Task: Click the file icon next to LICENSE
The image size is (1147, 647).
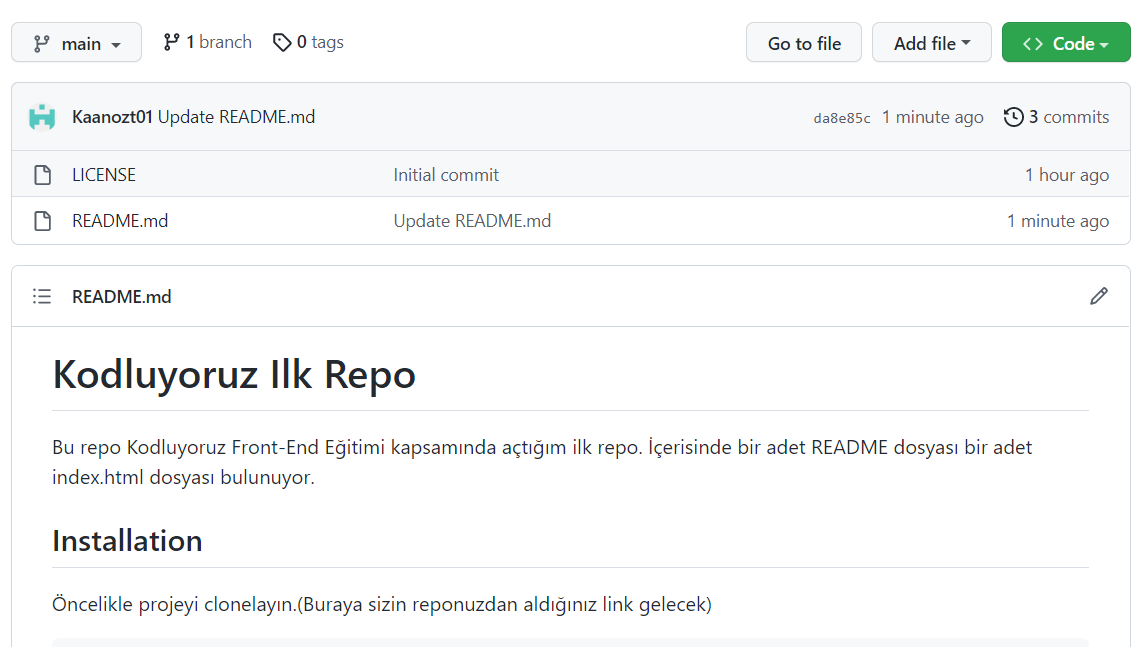Action: [x=42, y=175]
